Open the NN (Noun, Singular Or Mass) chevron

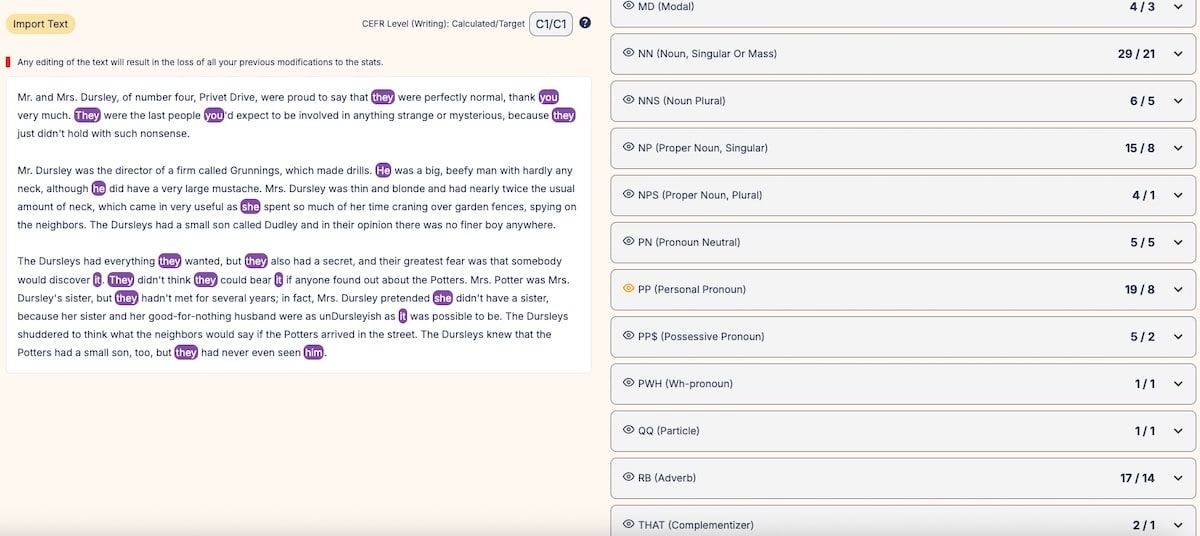pyautogui.click(x=1177, y=53)
